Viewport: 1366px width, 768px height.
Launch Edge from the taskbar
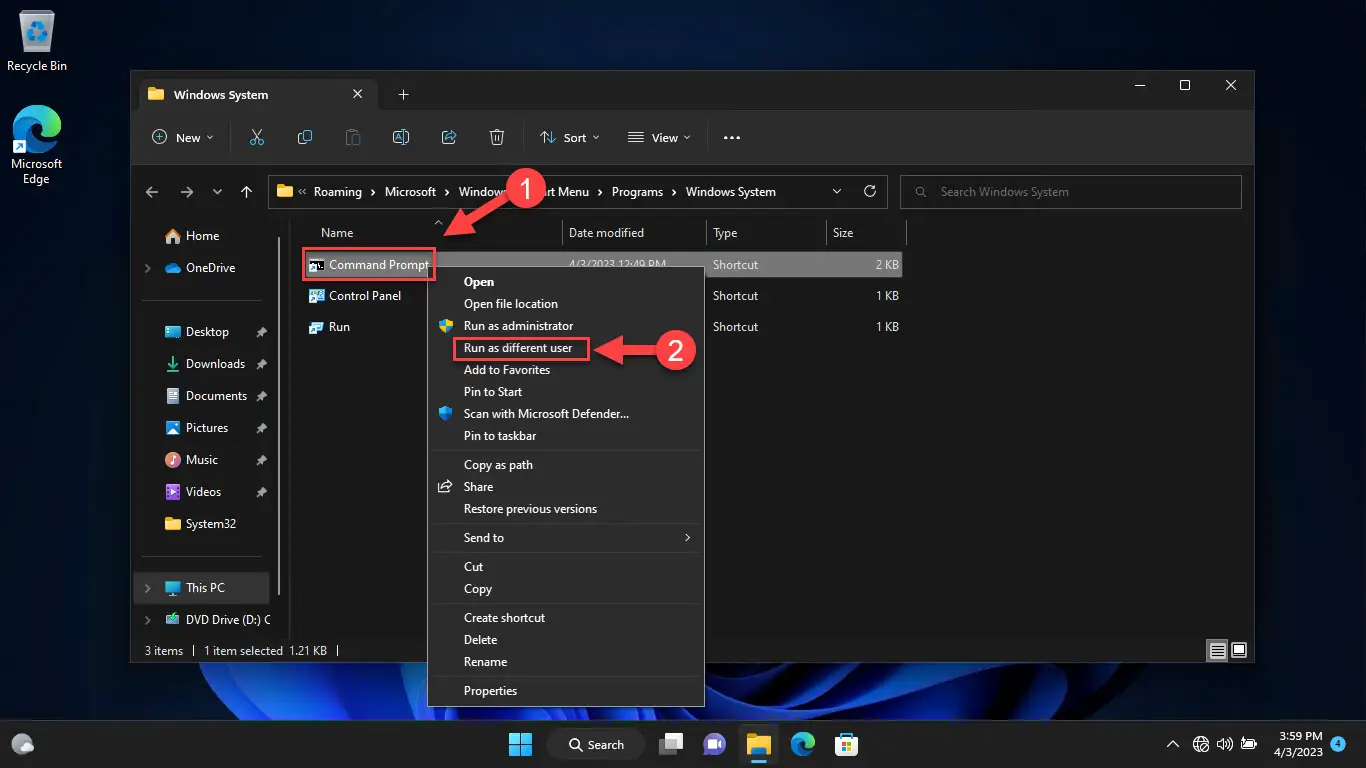coord(803,744)
